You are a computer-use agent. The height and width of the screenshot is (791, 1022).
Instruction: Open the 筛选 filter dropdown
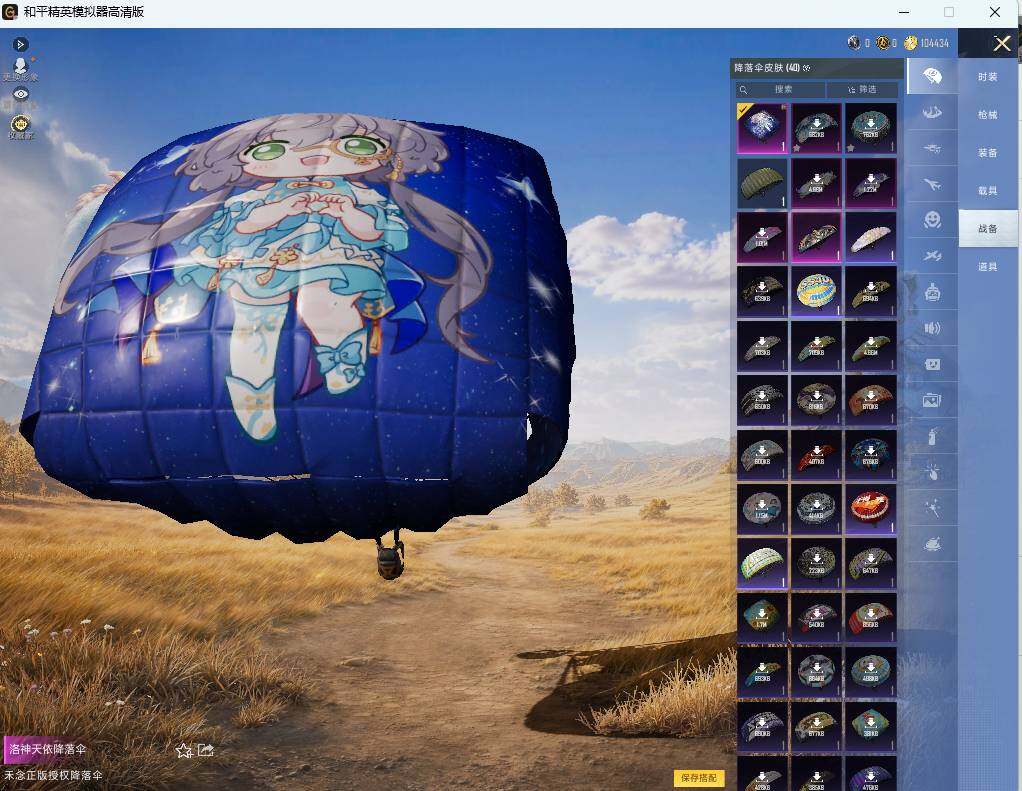click(x=862, y=89)
